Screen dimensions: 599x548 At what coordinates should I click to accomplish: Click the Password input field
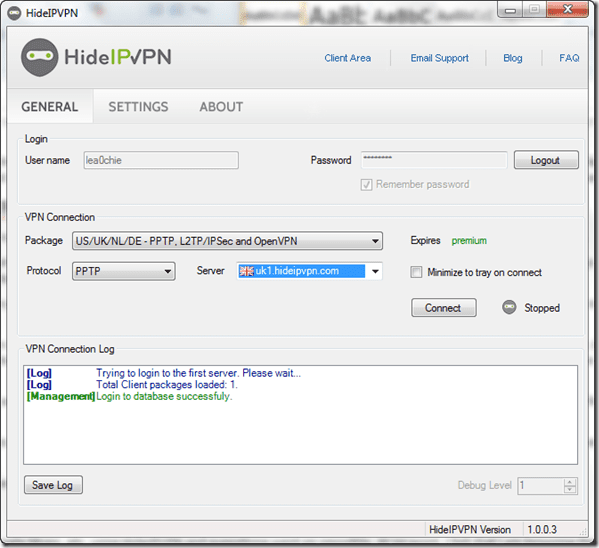point(434,160)
